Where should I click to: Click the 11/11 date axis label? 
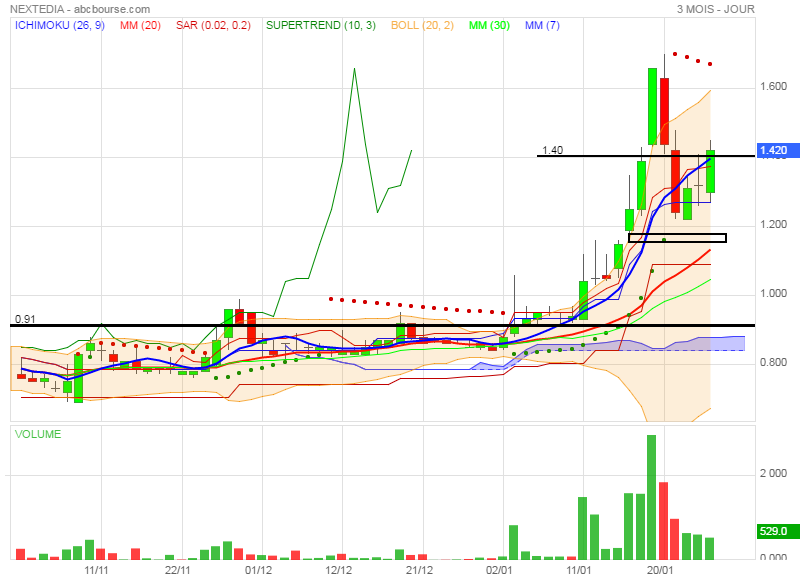tap(96, 570)
